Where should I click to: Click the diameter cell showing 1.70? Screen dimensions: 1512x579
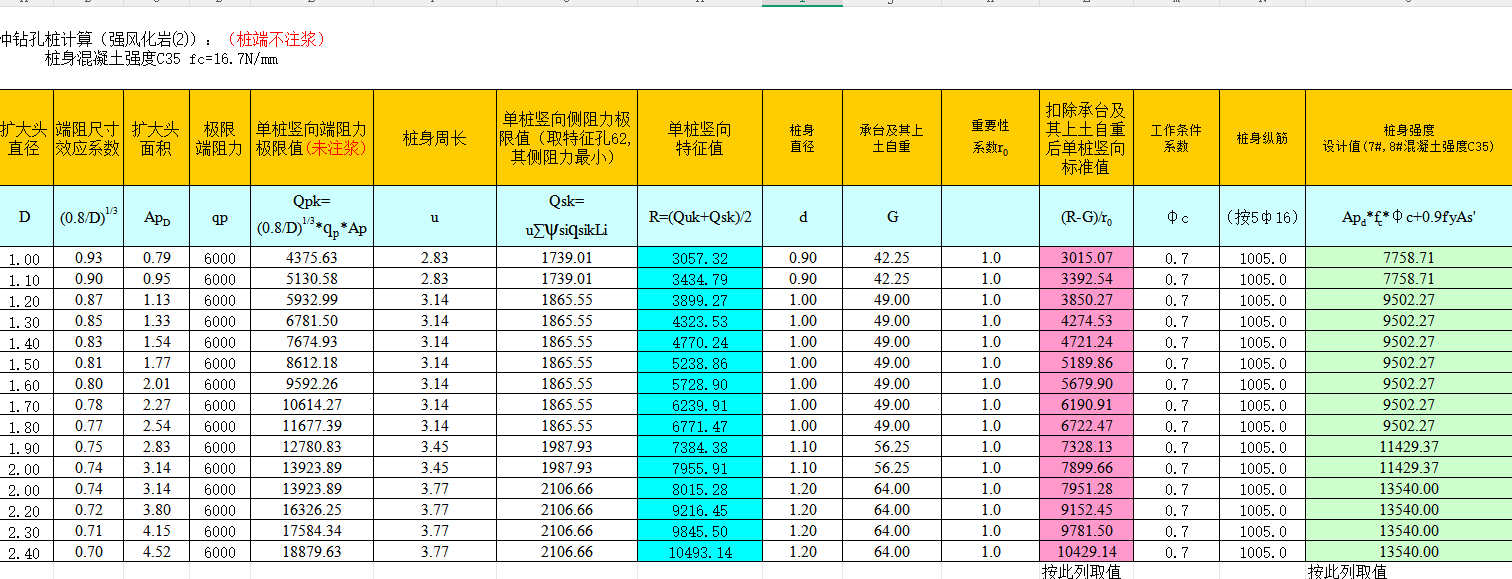point(25,405)
